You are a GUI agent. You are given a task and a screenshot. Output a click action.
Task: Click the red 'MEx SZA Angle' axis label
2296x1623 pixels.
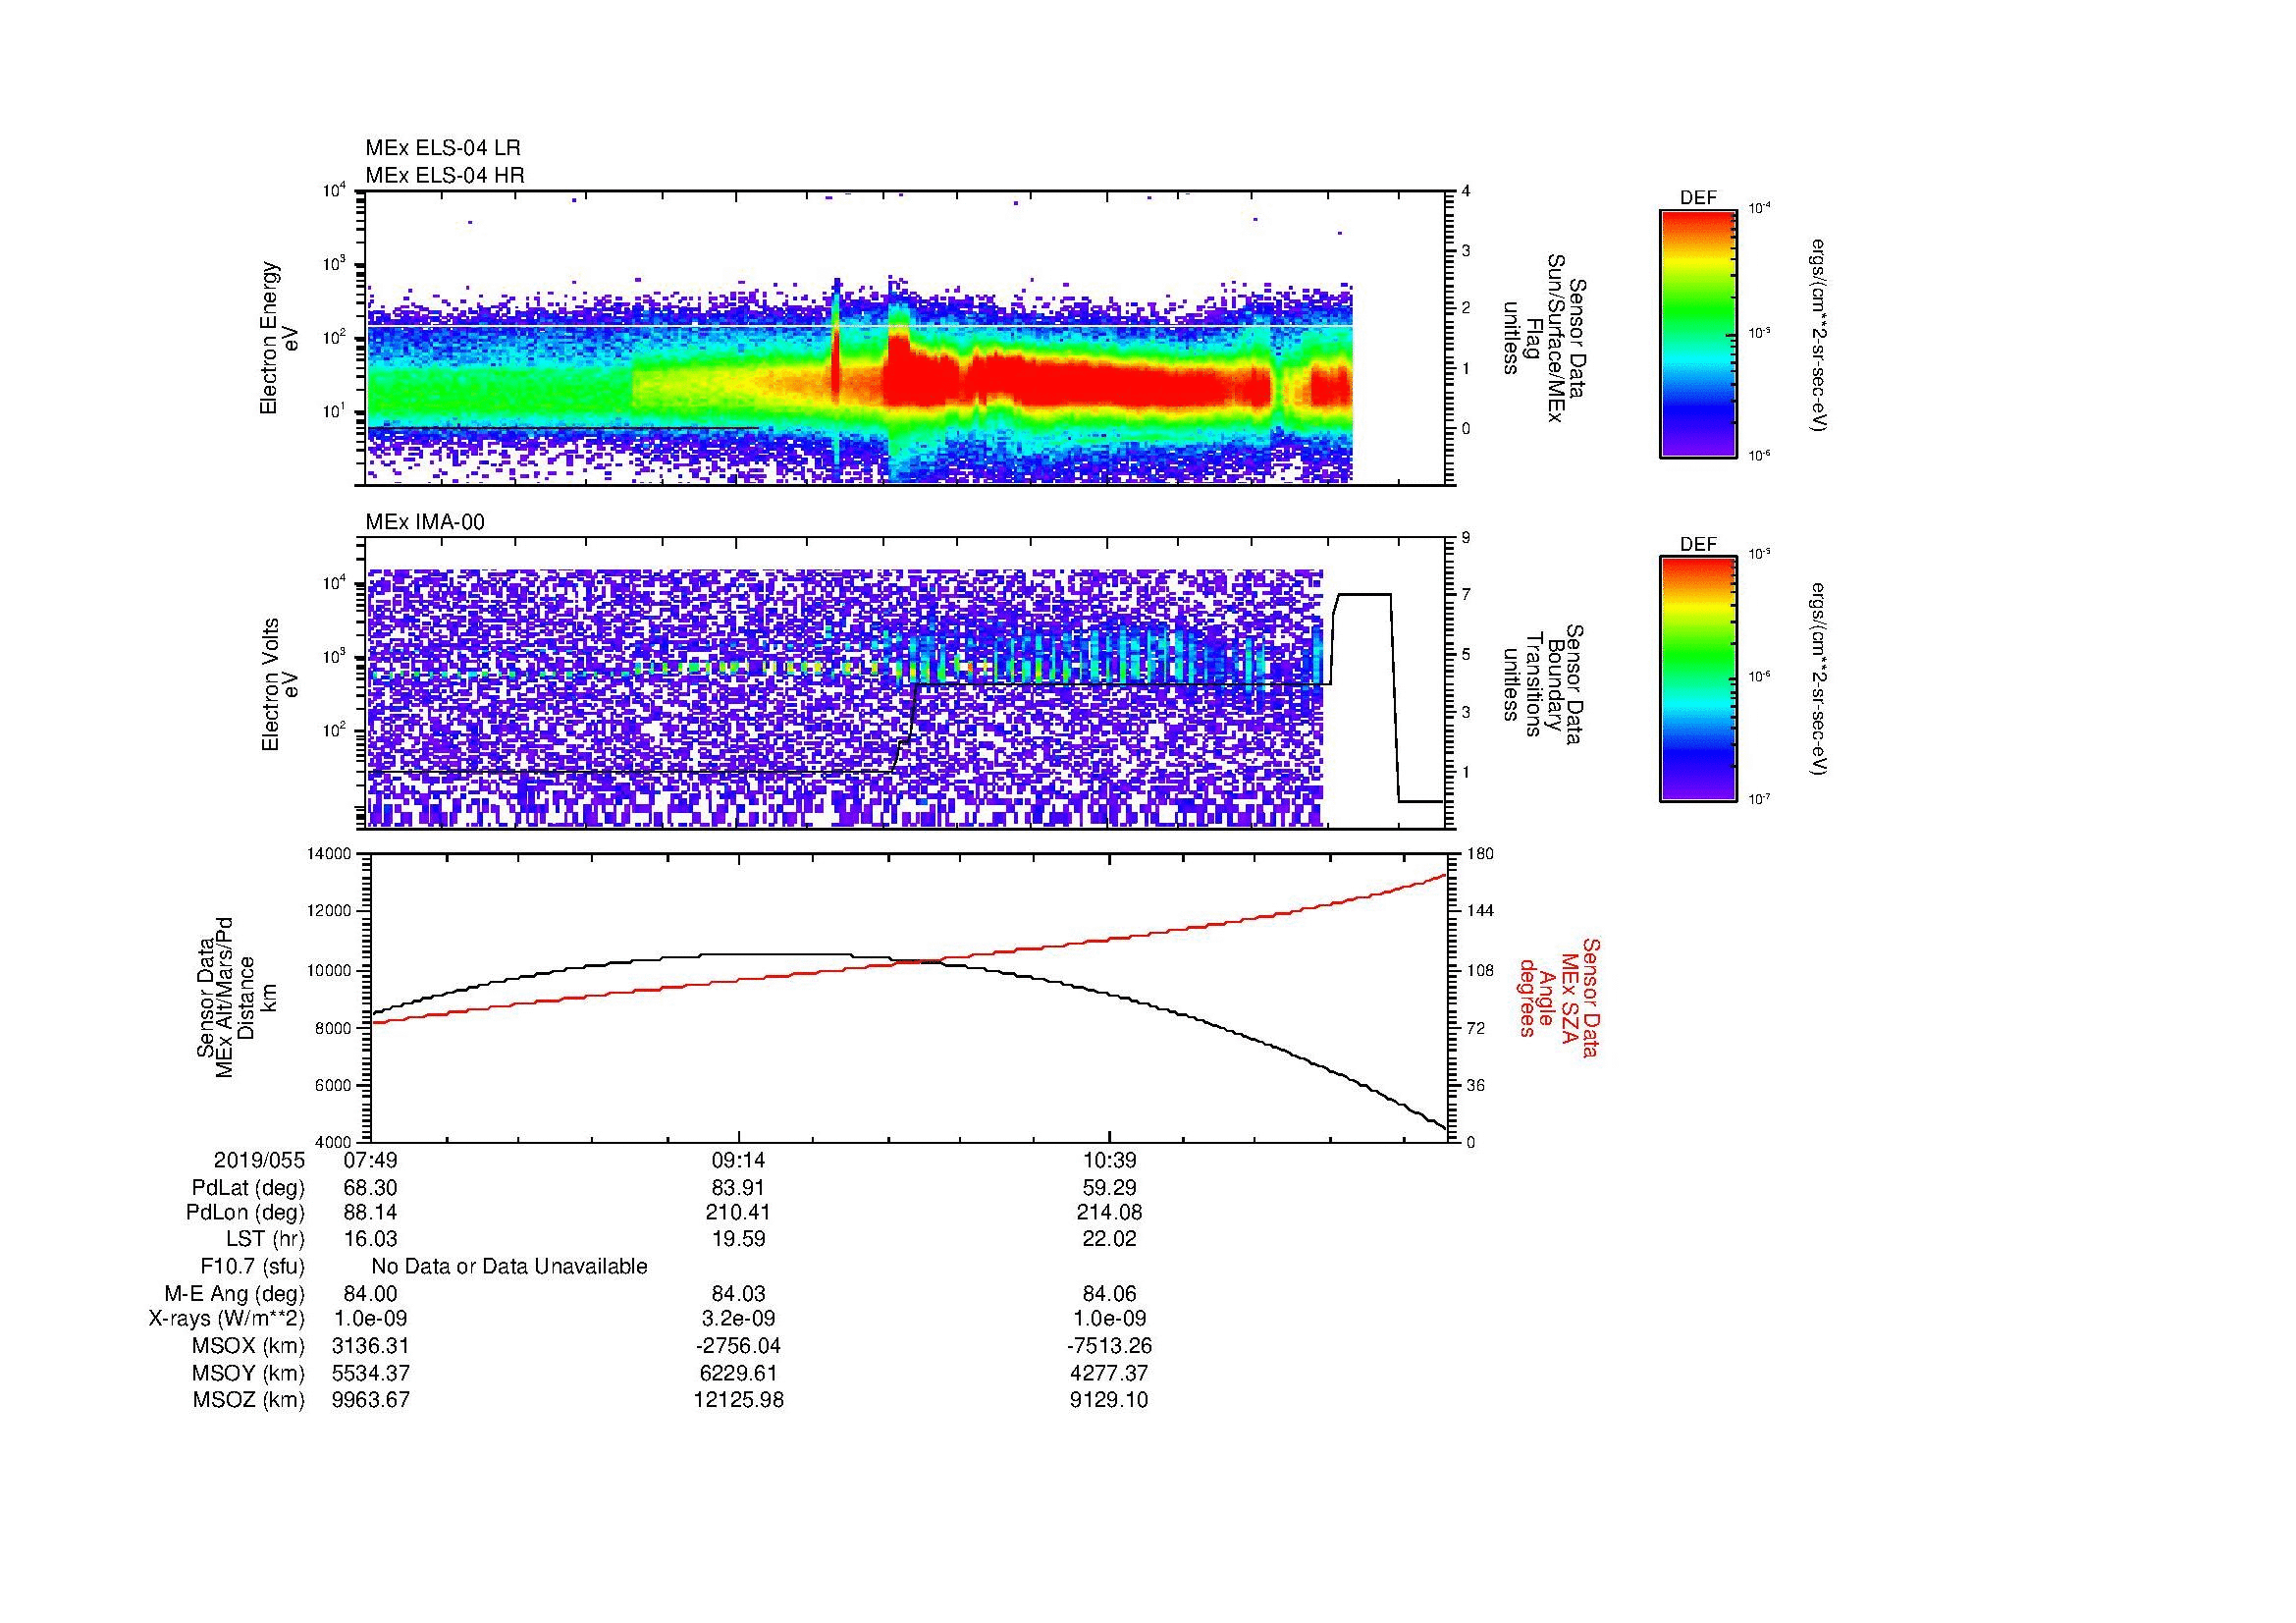click(x=1559, y=997)
